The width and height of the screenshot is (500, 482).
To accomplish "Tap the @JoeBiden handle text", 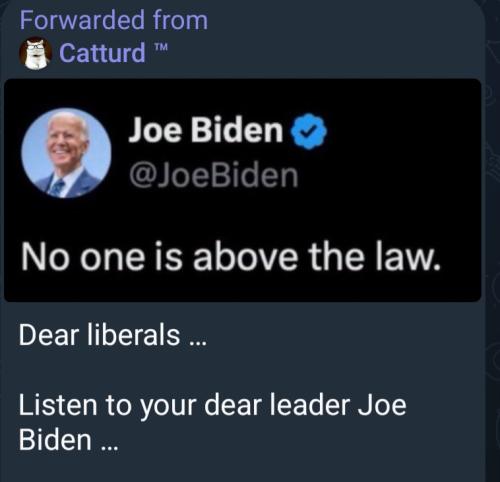I will [x=213, y=176].
